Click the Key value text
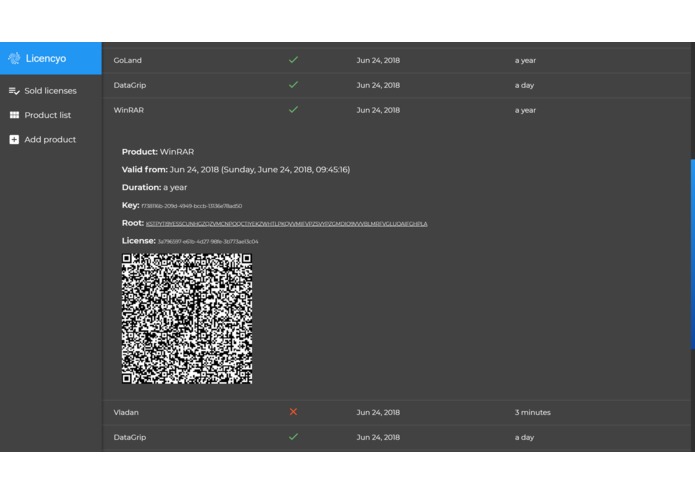The height and width of the screenshot is (494, 695). [x=191, y=206]
